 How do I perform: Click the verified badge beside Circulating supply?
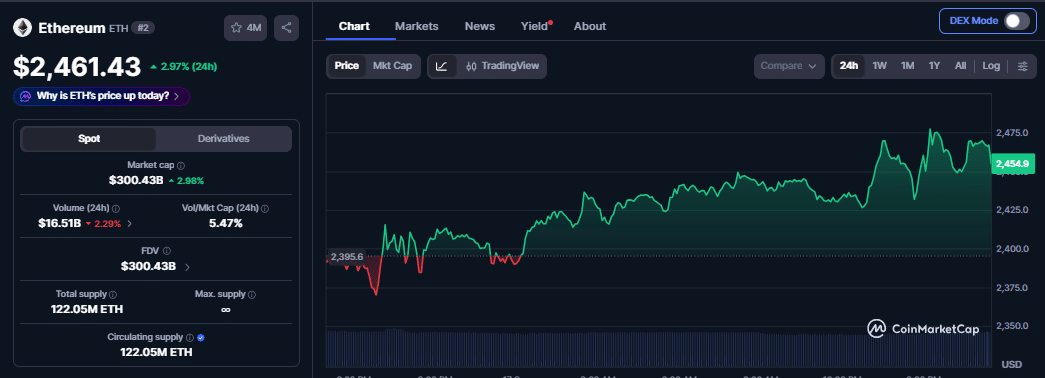201,337
